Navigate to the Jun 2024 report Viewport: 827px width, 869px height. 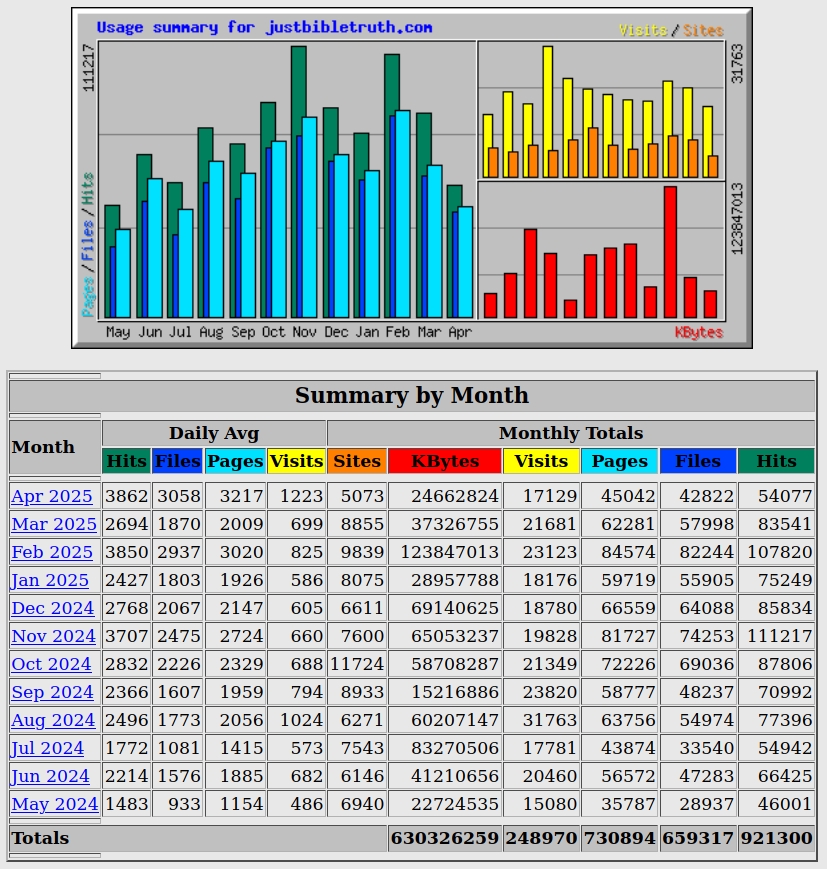point(50,776)
